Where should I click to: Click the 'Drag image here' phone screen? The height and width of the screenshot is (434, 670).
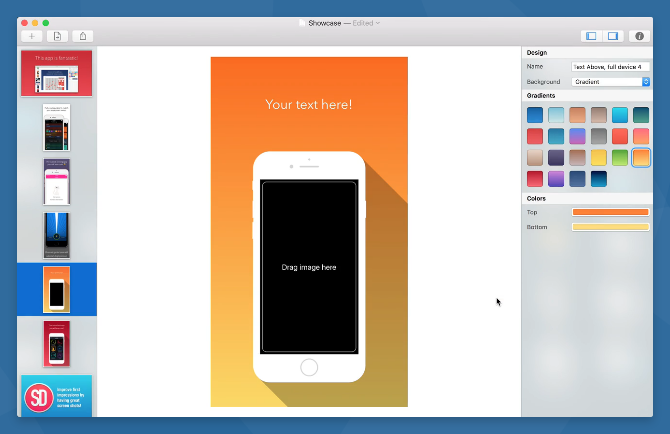308,267
